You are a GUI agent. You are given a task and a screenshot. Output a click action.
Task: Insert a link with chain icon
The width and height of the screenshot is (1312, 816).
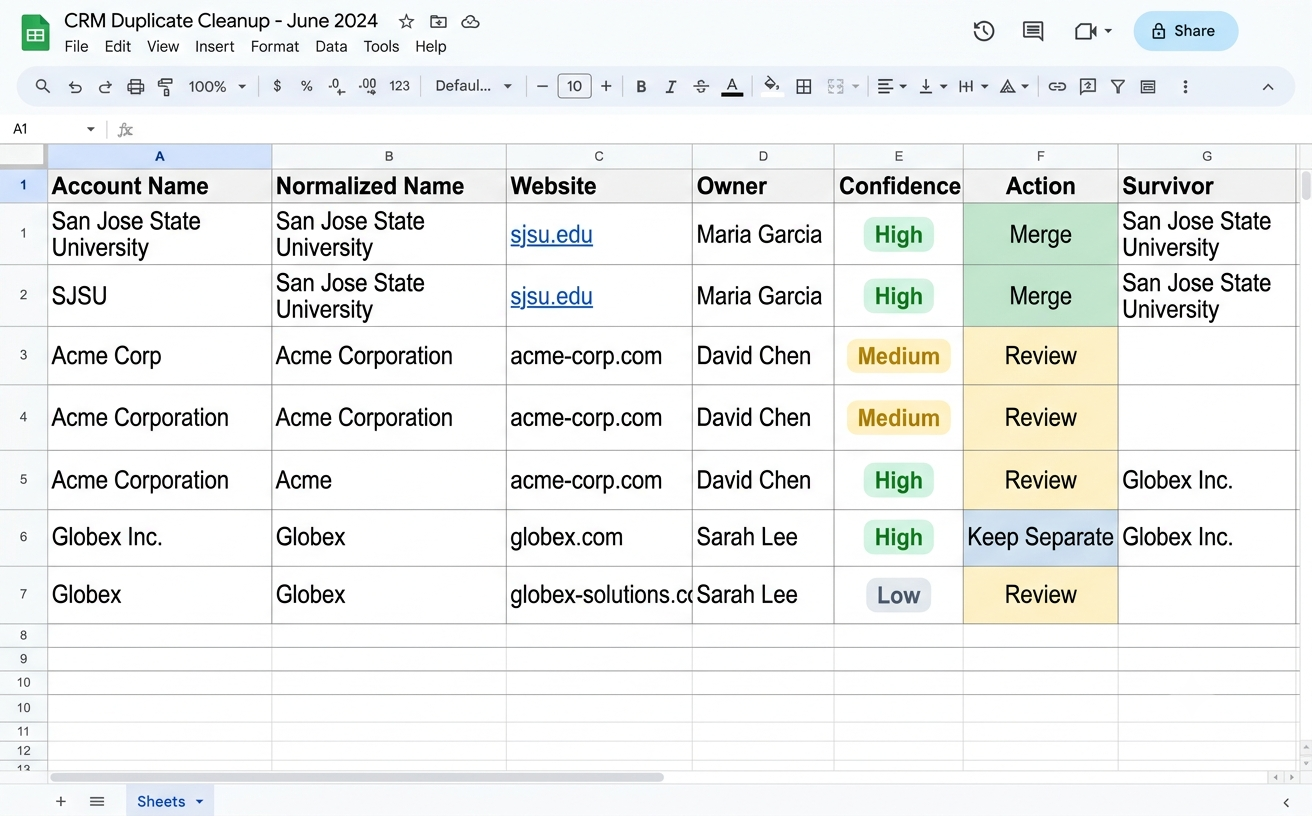pyautogui.click(x=1057, y=87)
